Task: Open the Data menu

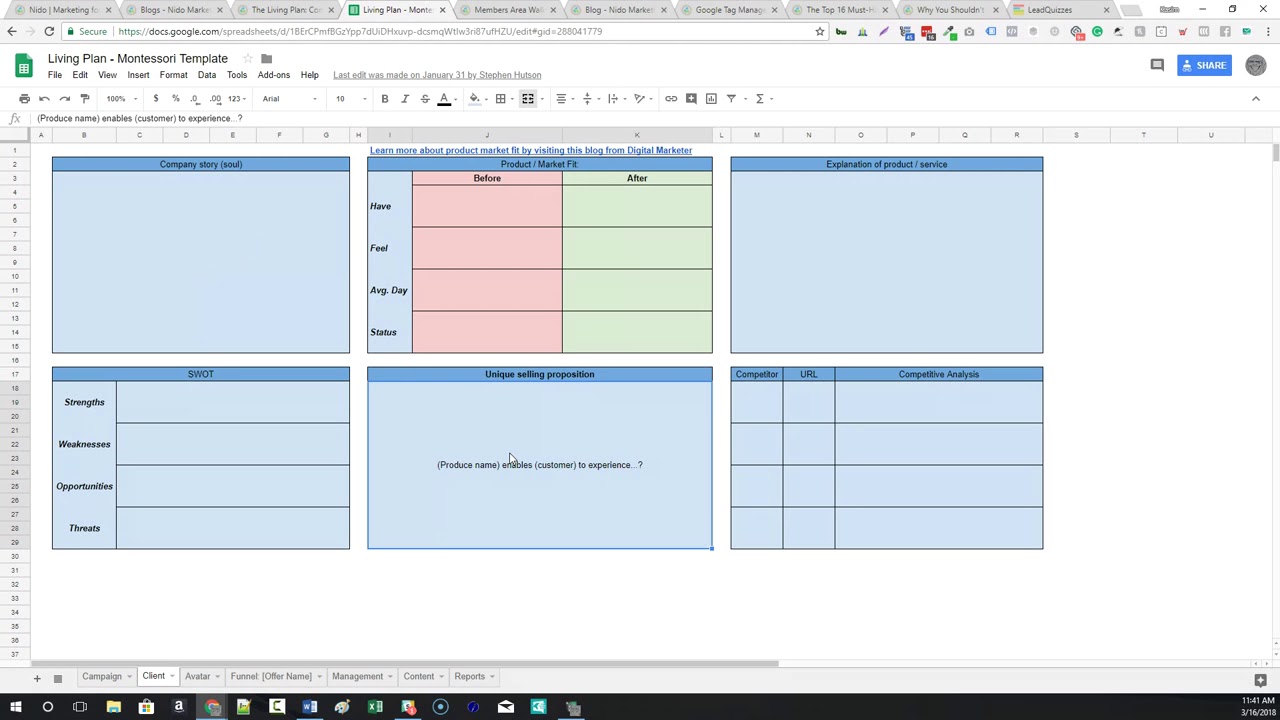Action: pyautogui.click(x=206, y=75)
